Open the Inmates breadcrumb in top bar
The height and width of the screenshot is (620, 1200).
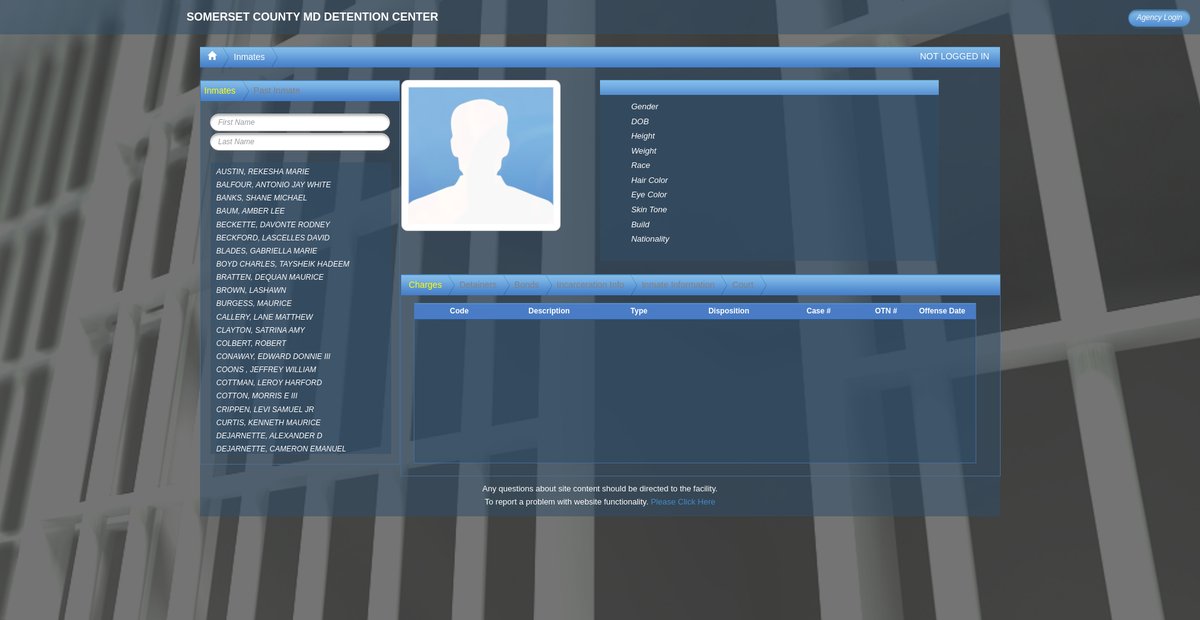click(x=249, y=57)
